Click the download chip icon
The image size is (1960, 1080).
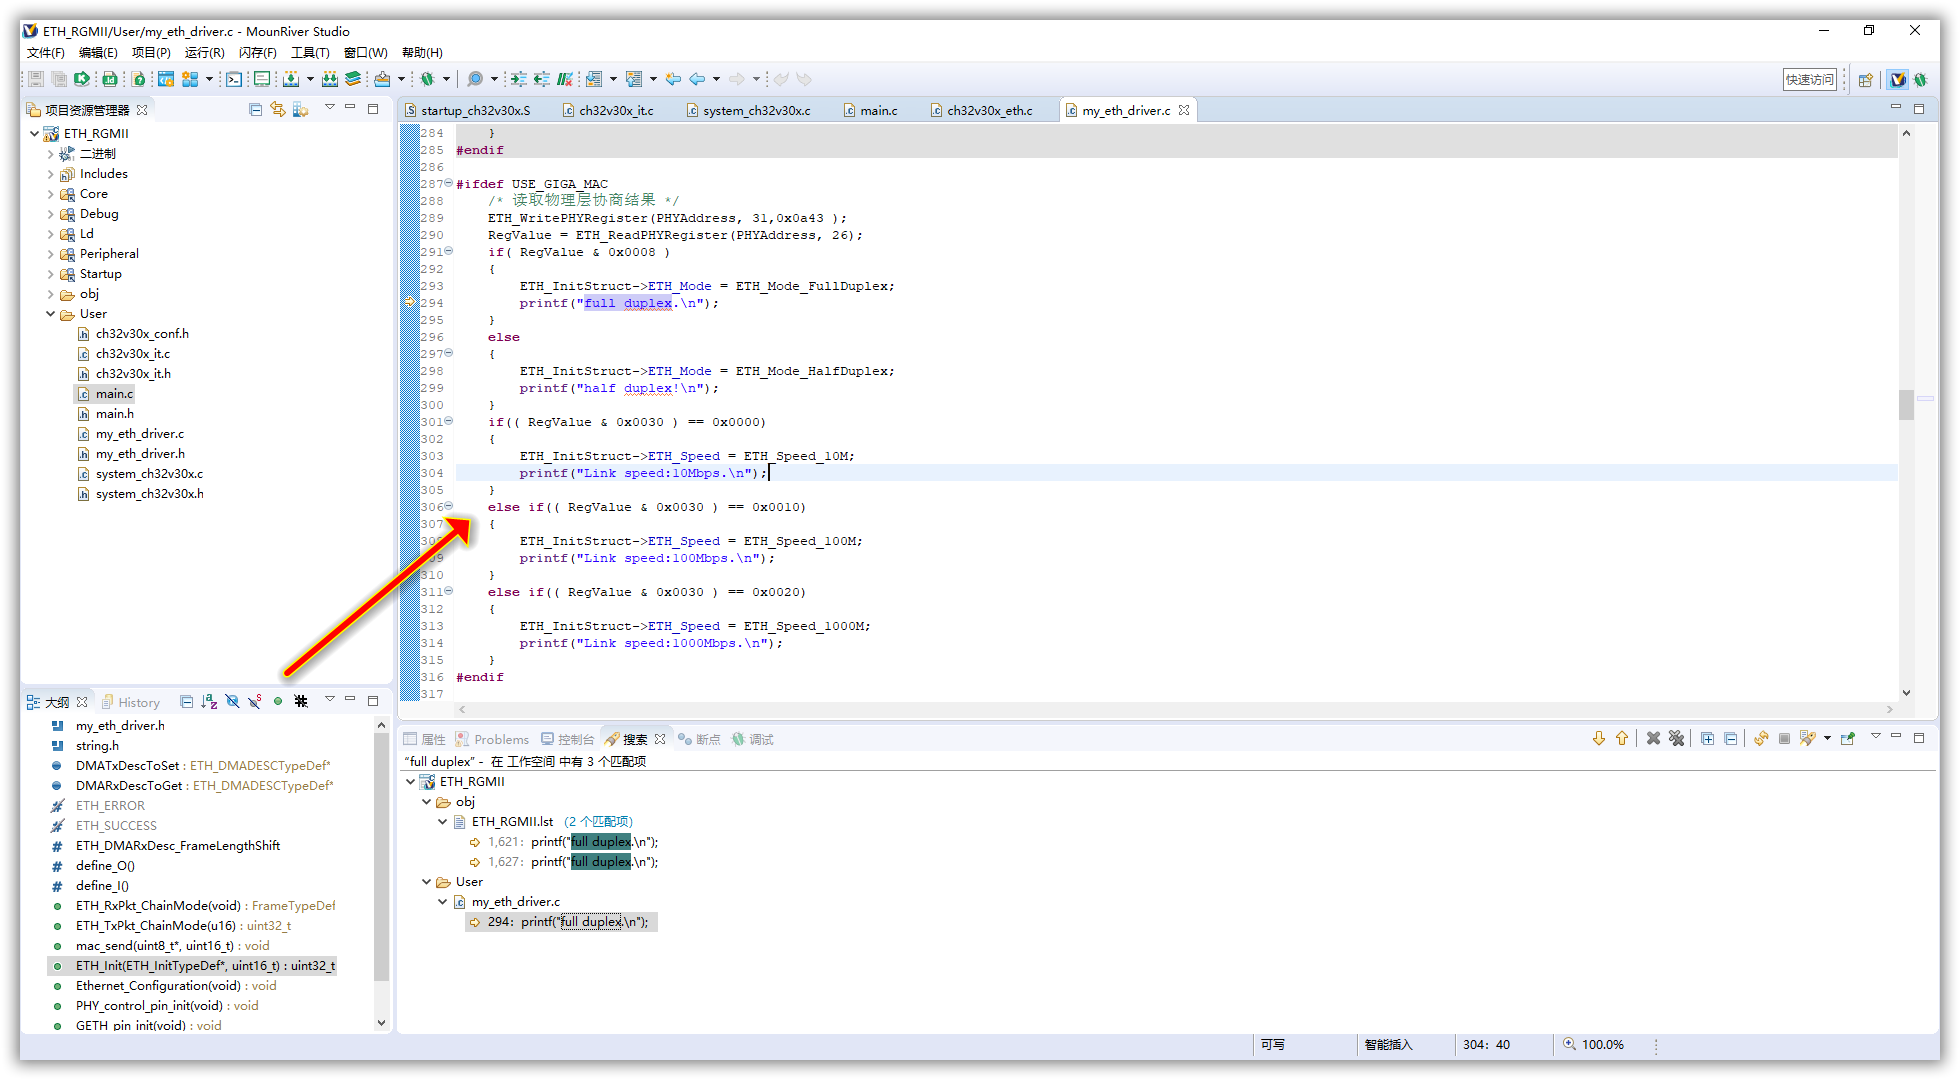290,79
